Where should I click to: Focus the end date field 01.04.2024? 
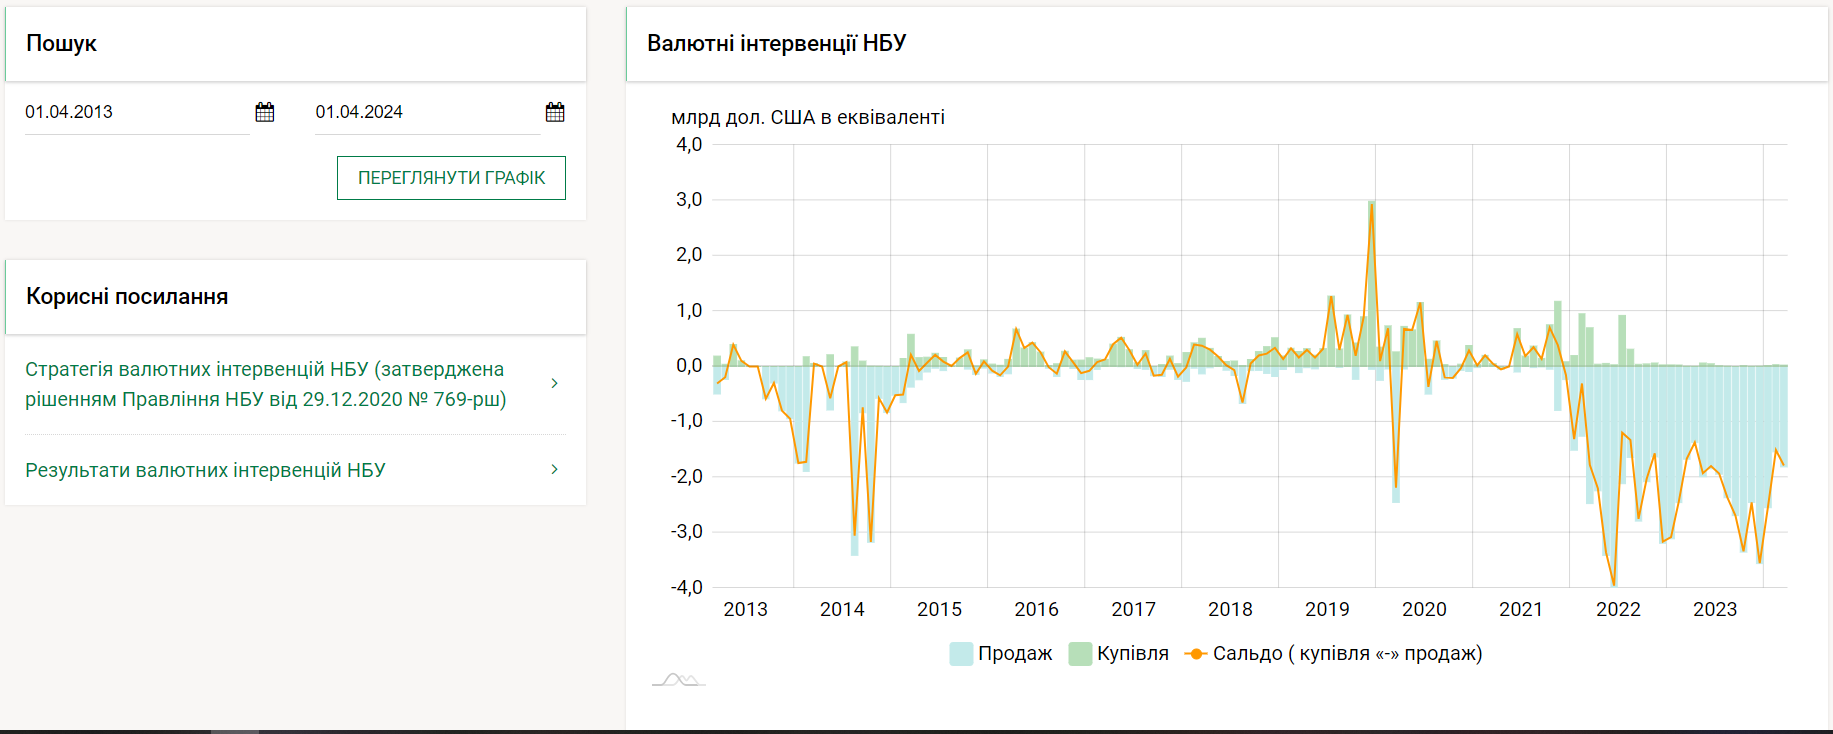pos(427,112)
